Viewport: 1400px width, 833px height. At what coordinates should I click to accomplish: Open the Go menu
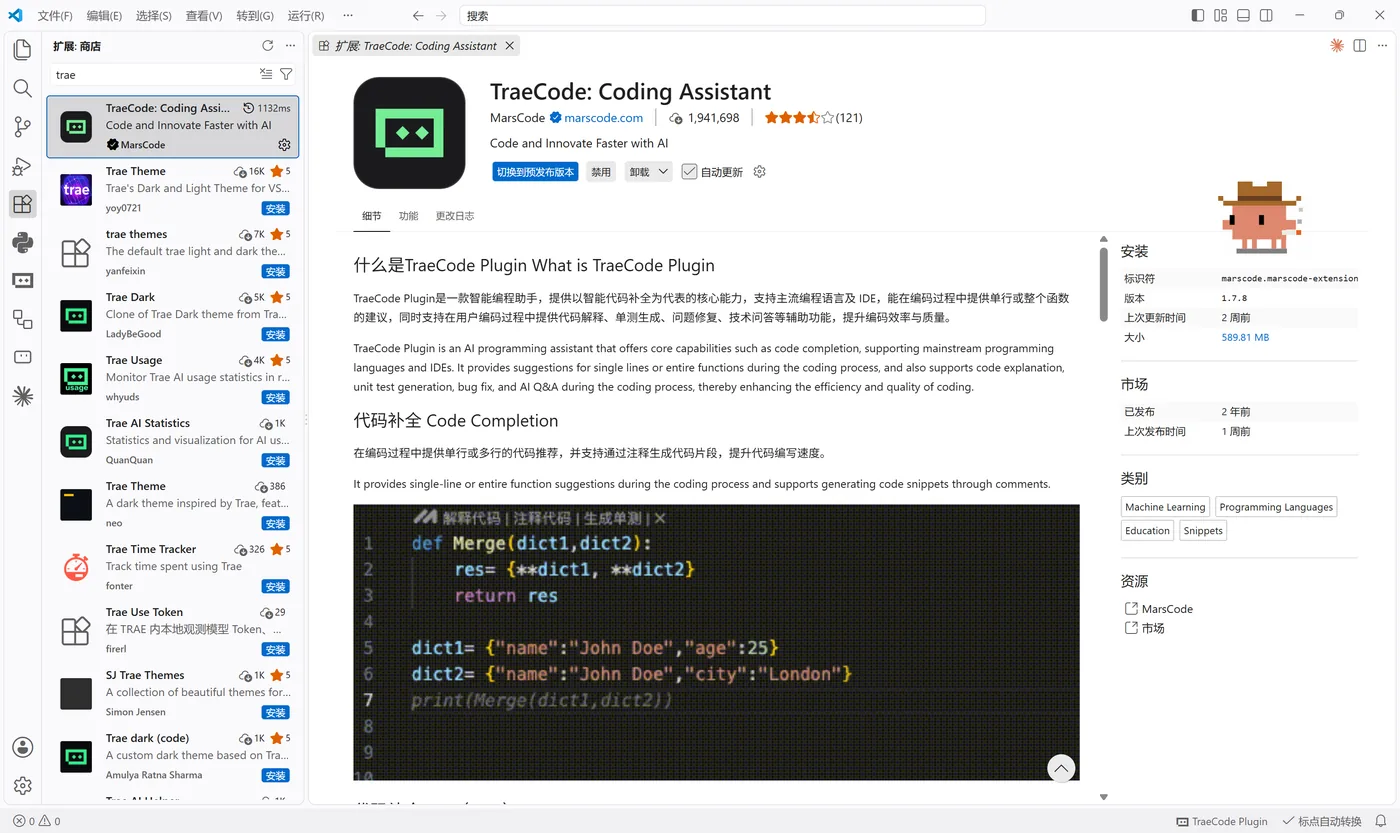[255, 16]
